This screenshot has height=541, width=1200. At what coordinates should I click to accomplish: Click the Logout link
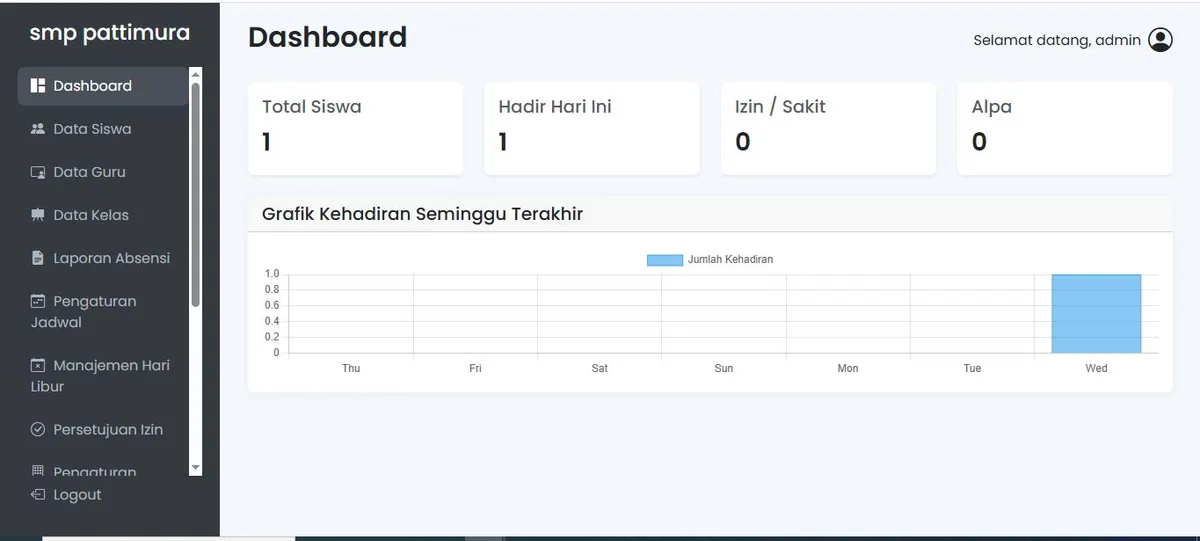[66, 495]
